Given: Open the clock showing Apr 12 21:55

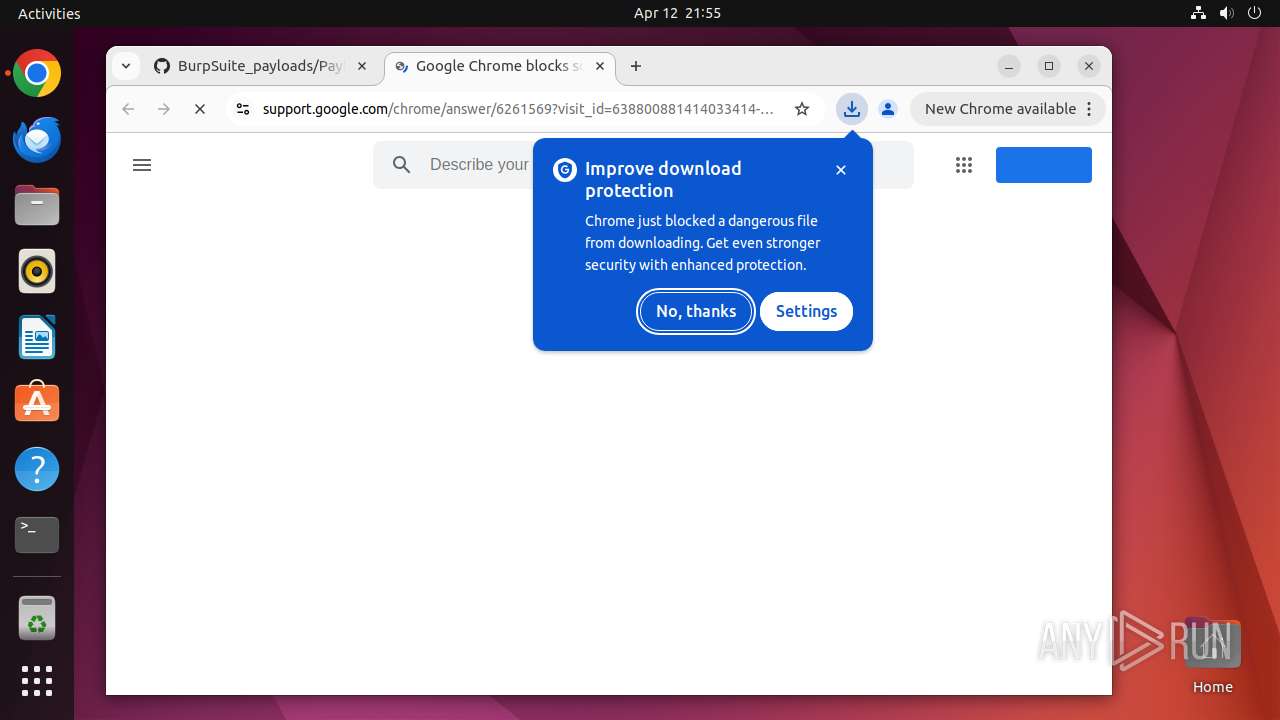Looking at the screenshot, I should click(x=677, y=13).
